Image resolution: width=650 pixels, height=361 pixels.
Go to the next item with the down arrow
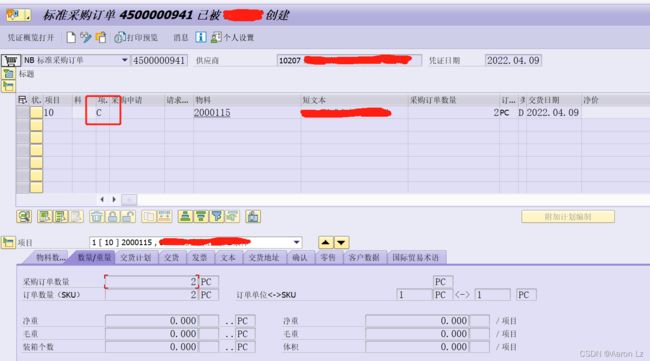pos(341,242)
